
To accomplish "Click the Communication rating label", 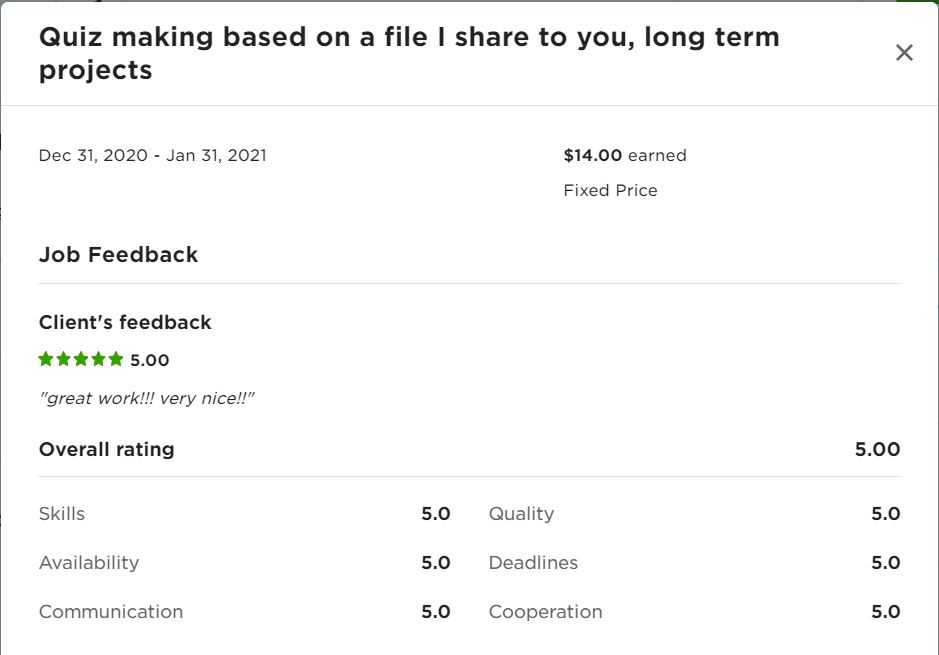I will pos(111,612).
